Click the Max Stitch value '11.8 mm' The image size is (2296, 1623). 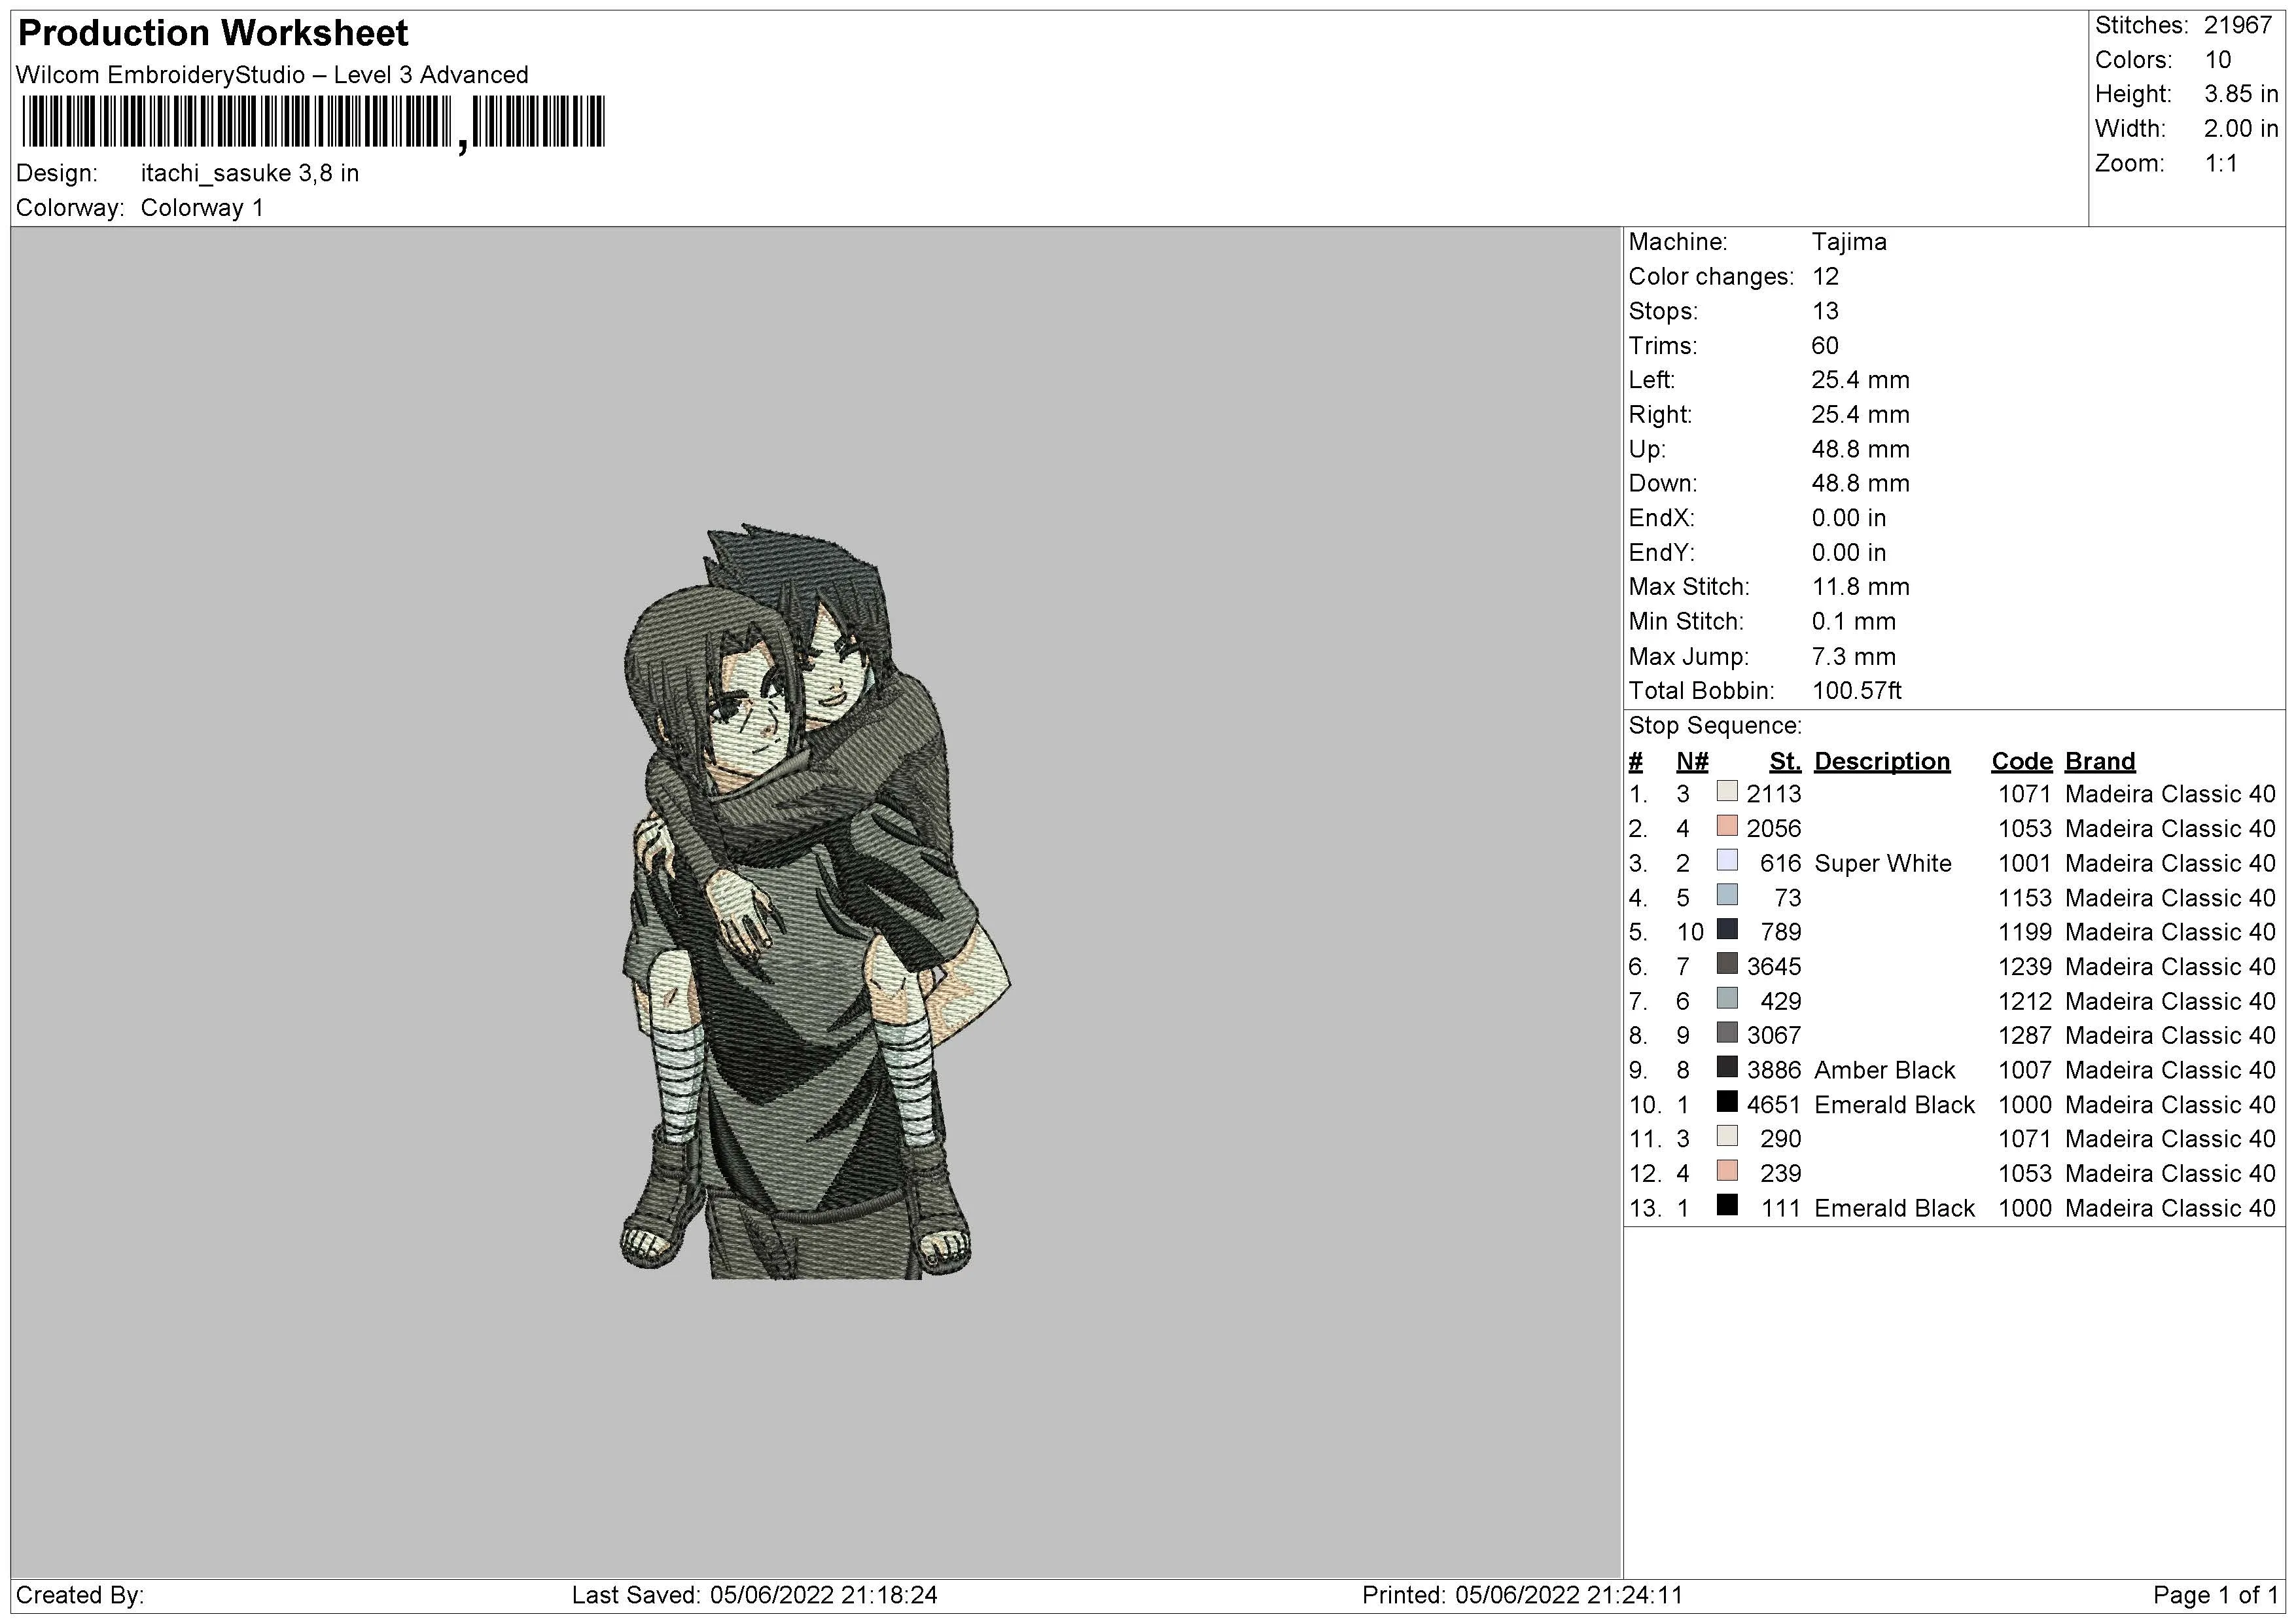tap(1861, 587)
